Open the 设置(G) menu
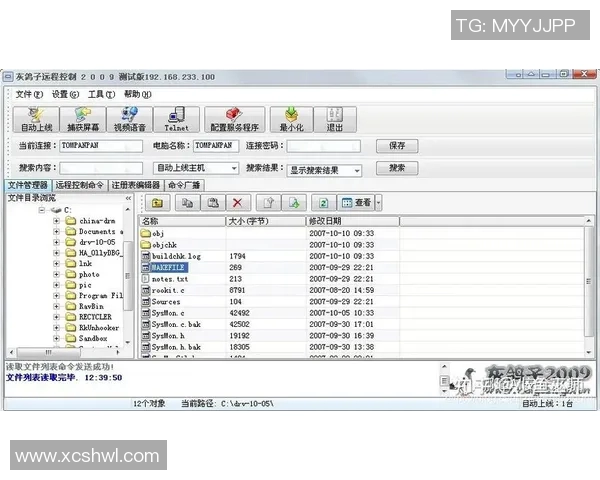The width and height of the screenshot is (600, 480). (x=65, y=94)
